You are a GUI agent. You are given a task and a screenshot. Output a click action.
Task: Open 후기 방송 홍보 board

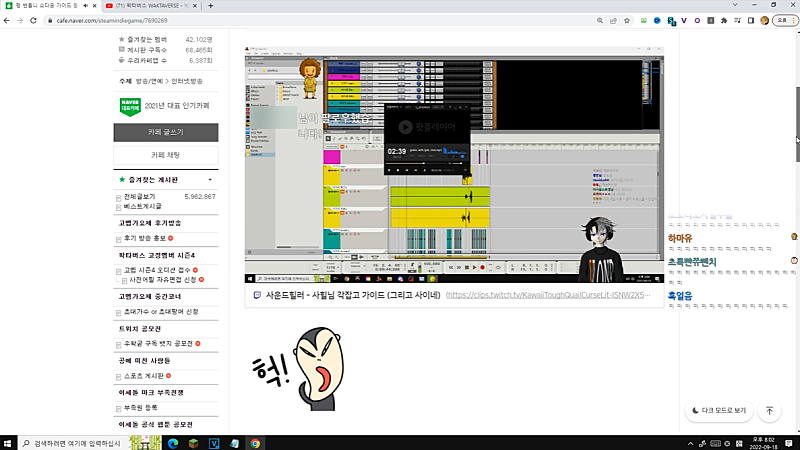click(x=145, y=238)
